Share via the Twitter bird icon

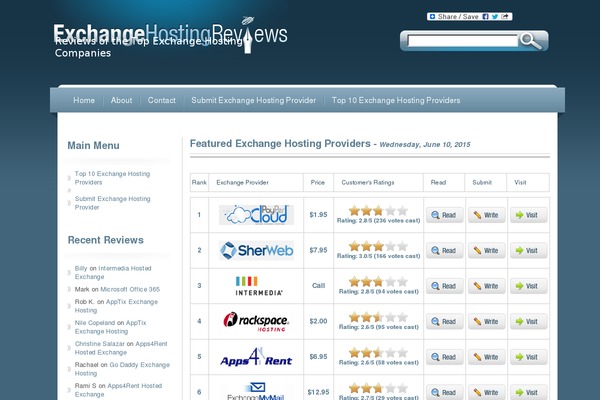pos(495,16)
